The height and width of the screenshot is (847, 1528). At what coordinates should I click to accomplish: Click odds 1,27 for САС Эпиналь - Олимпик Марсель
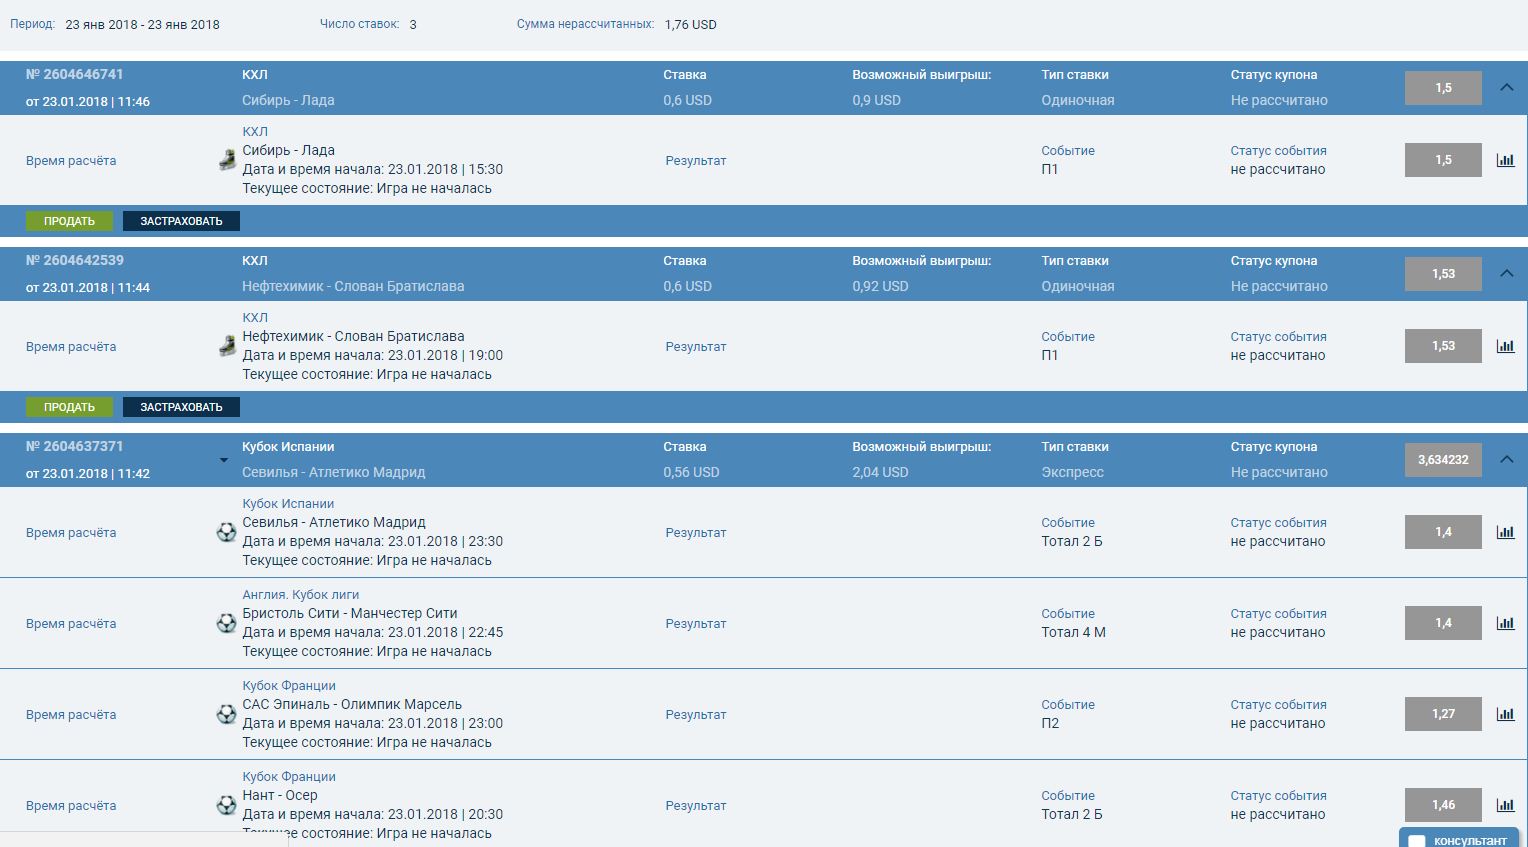(x=1443, y=714)
